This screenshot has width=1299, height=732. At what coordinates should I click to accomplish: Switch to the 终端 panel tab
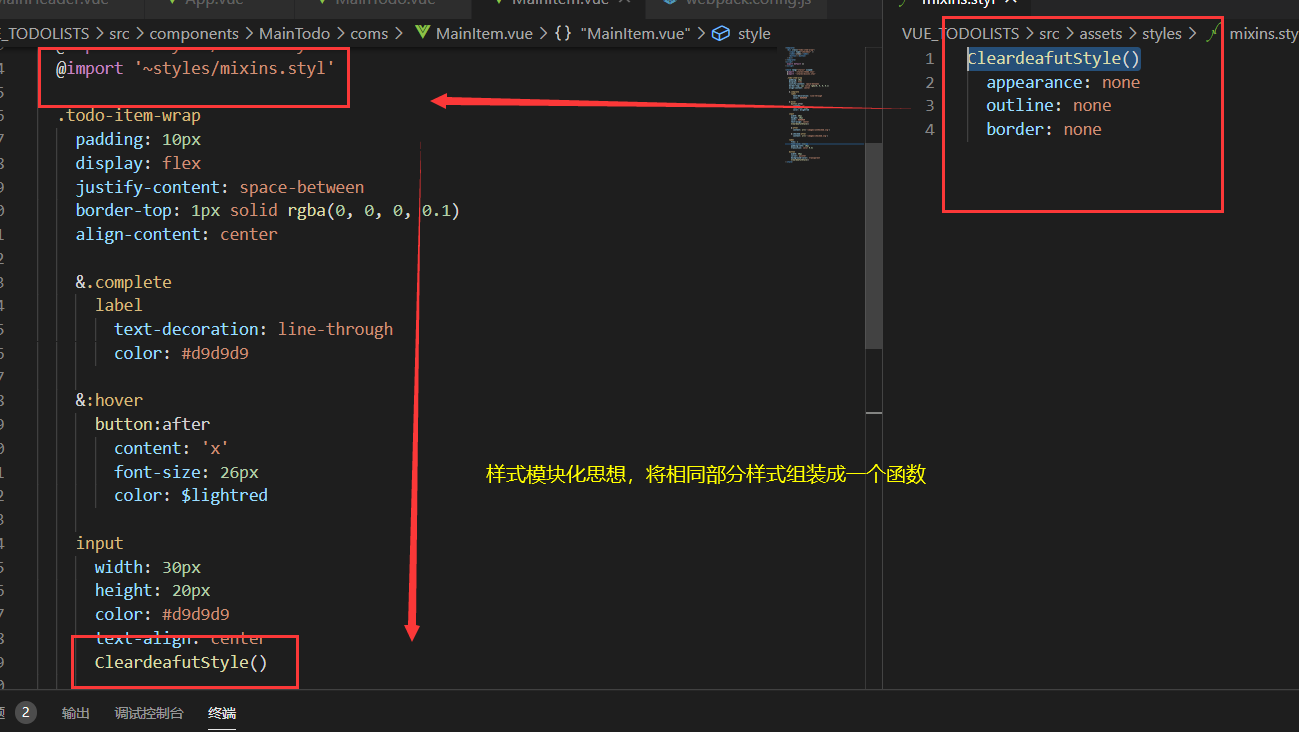click(222, 713)
